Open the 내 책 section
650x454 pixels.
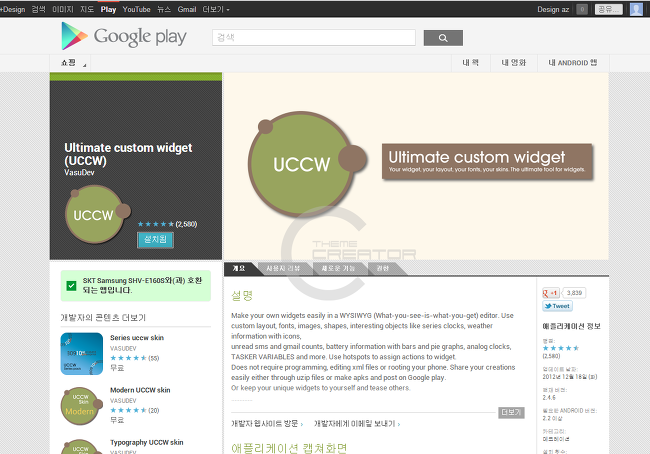pos(471,63)
